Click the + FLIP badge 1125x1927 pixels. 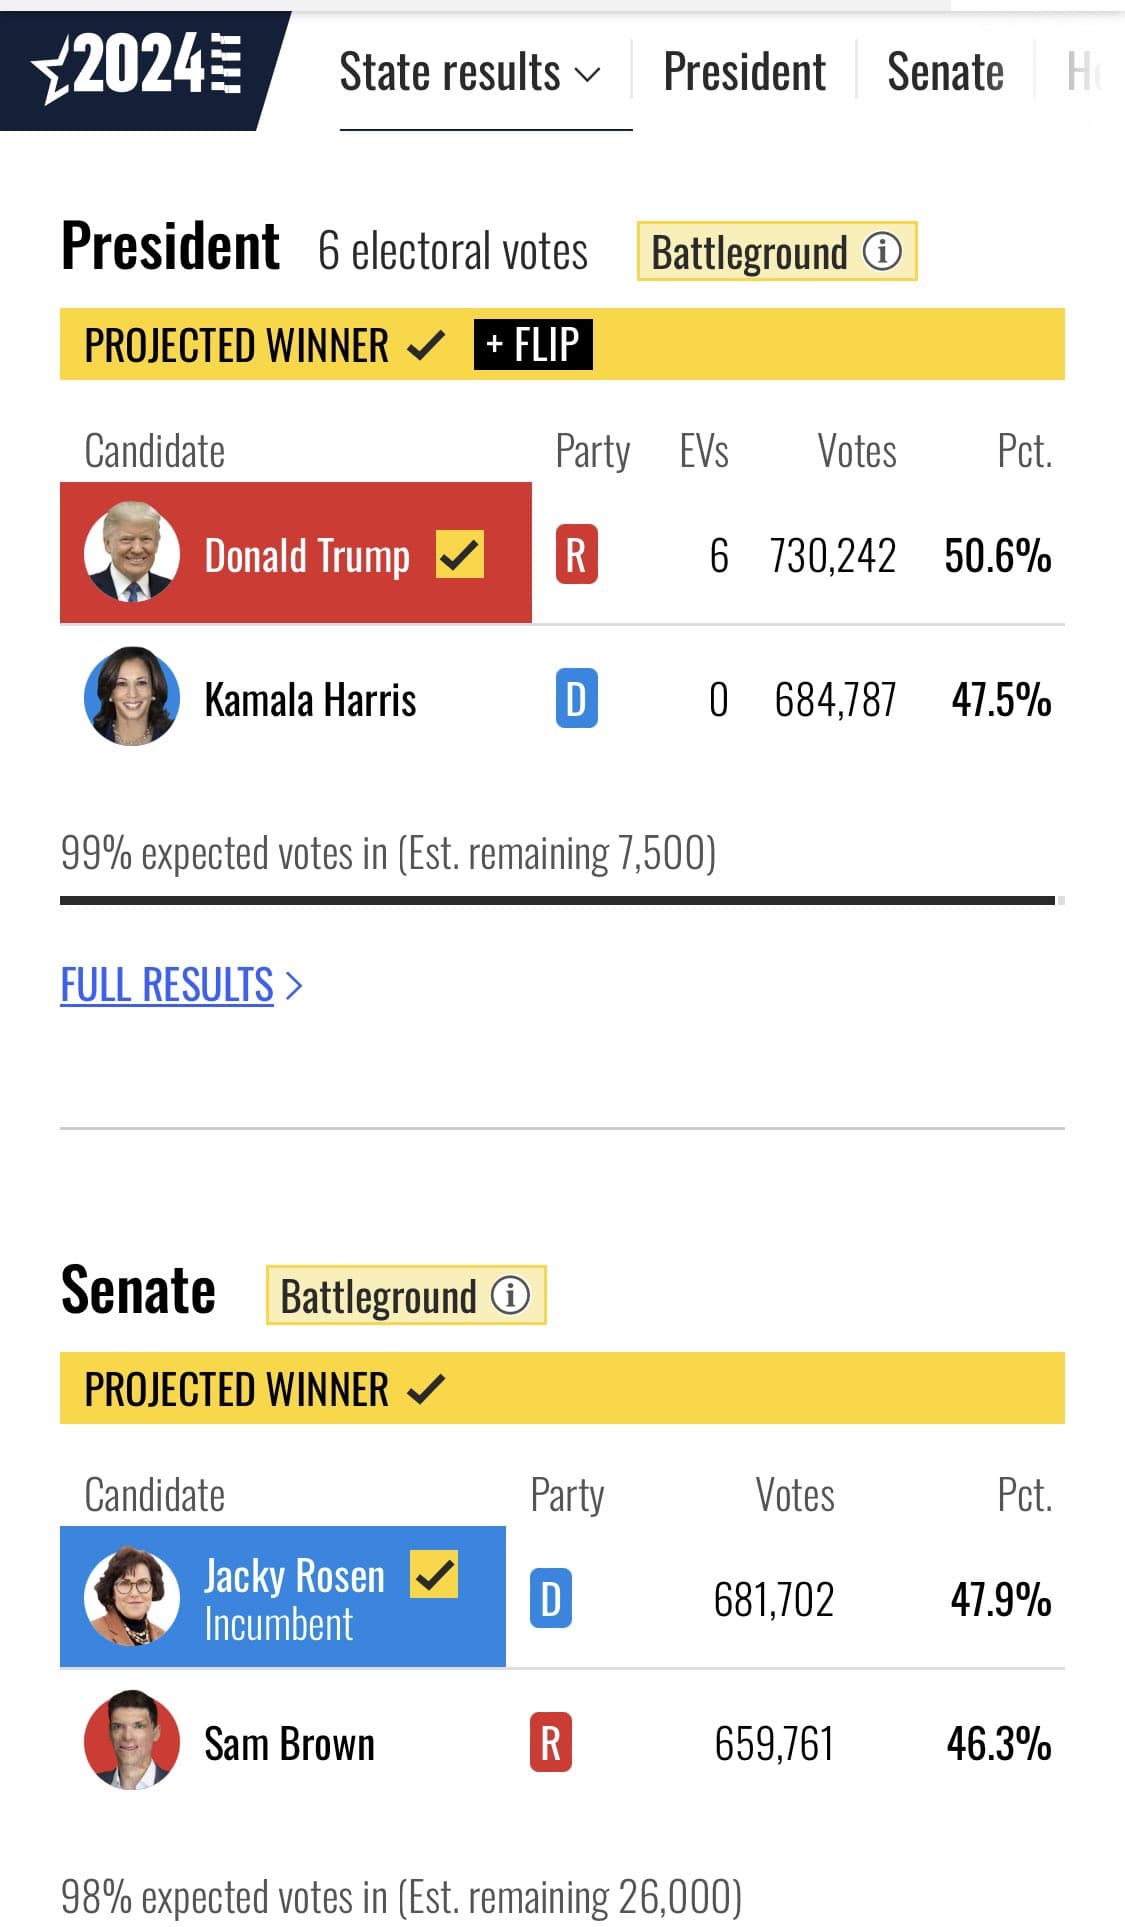[533, 345]
